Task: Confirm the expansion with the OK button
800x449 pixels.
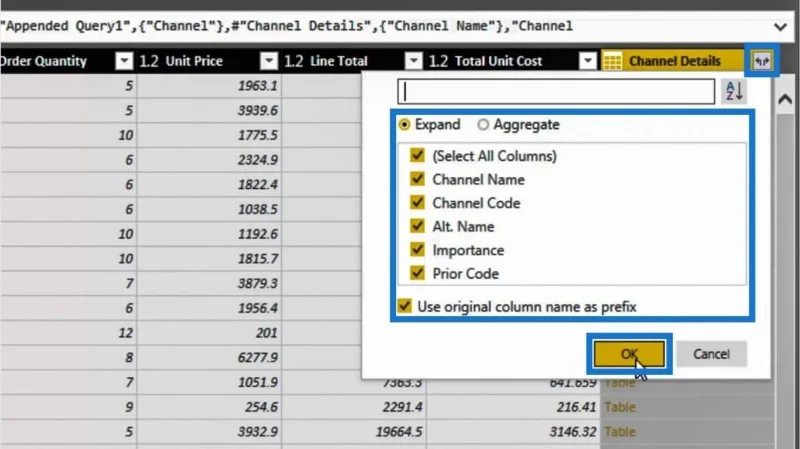Action: pos(629,354)
